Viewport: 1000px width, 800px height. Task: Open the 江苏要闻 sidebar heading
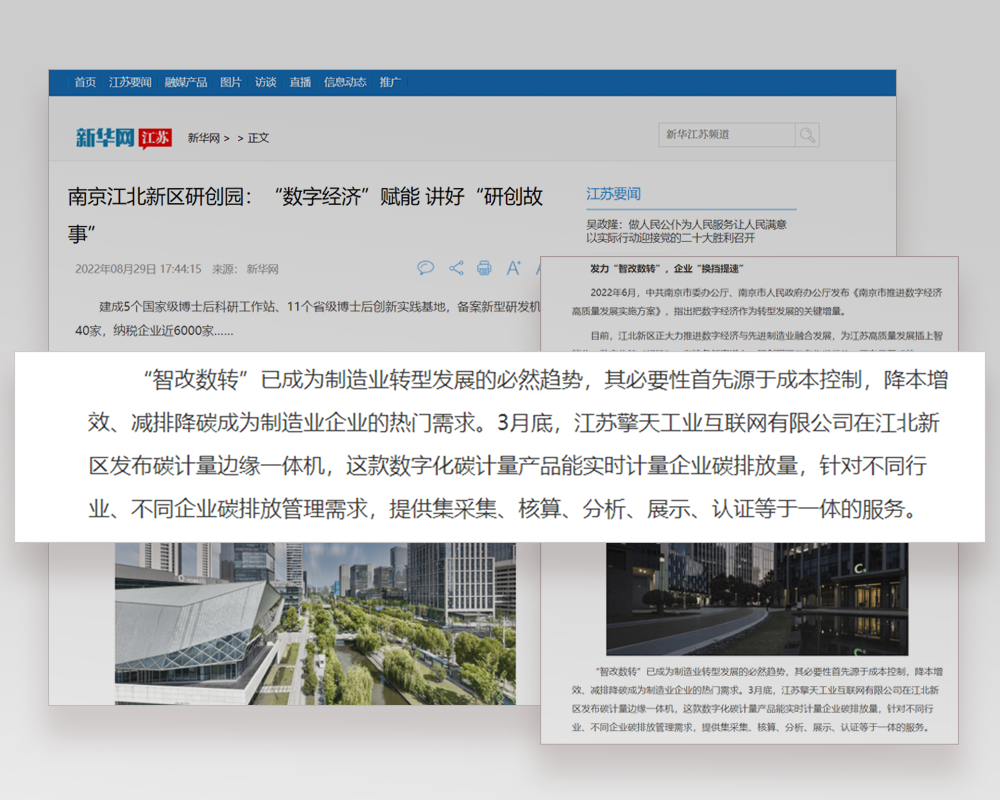[614, 194]
